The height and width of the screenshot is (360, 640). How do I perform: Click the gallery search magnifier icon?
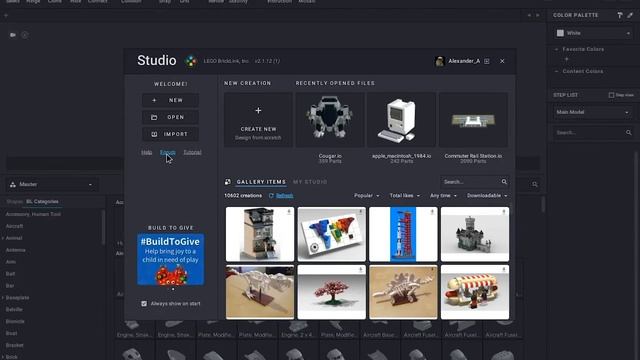click(504, 182)
